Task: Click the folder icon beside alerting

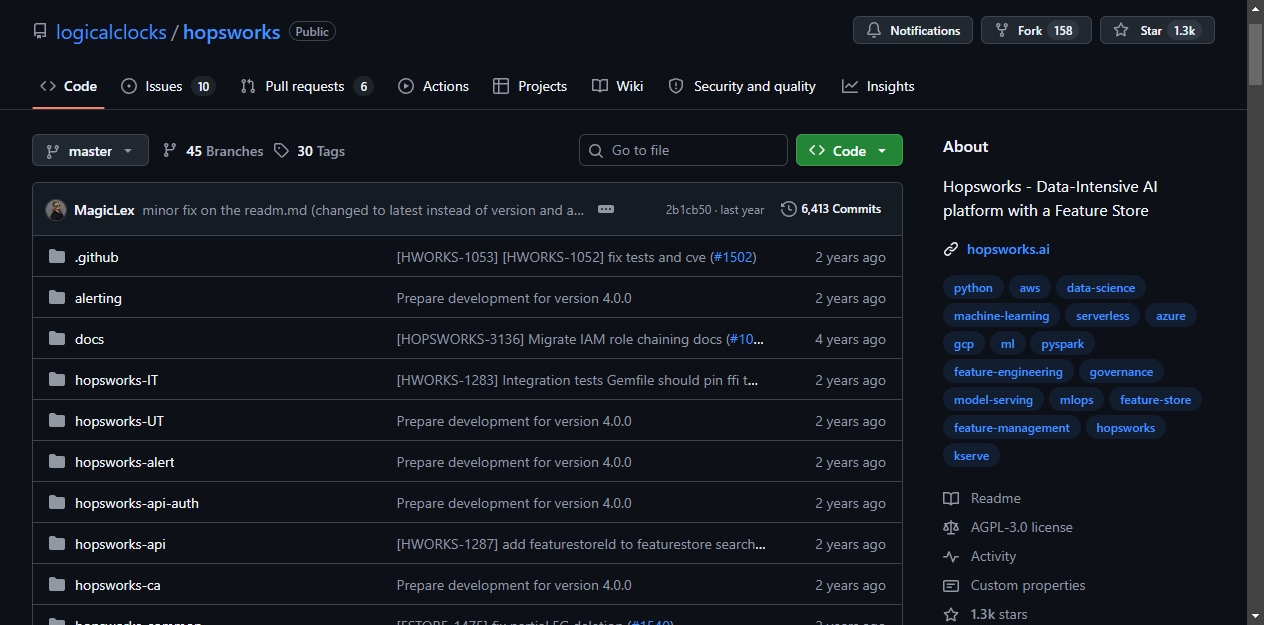Action: click(57, 298)
